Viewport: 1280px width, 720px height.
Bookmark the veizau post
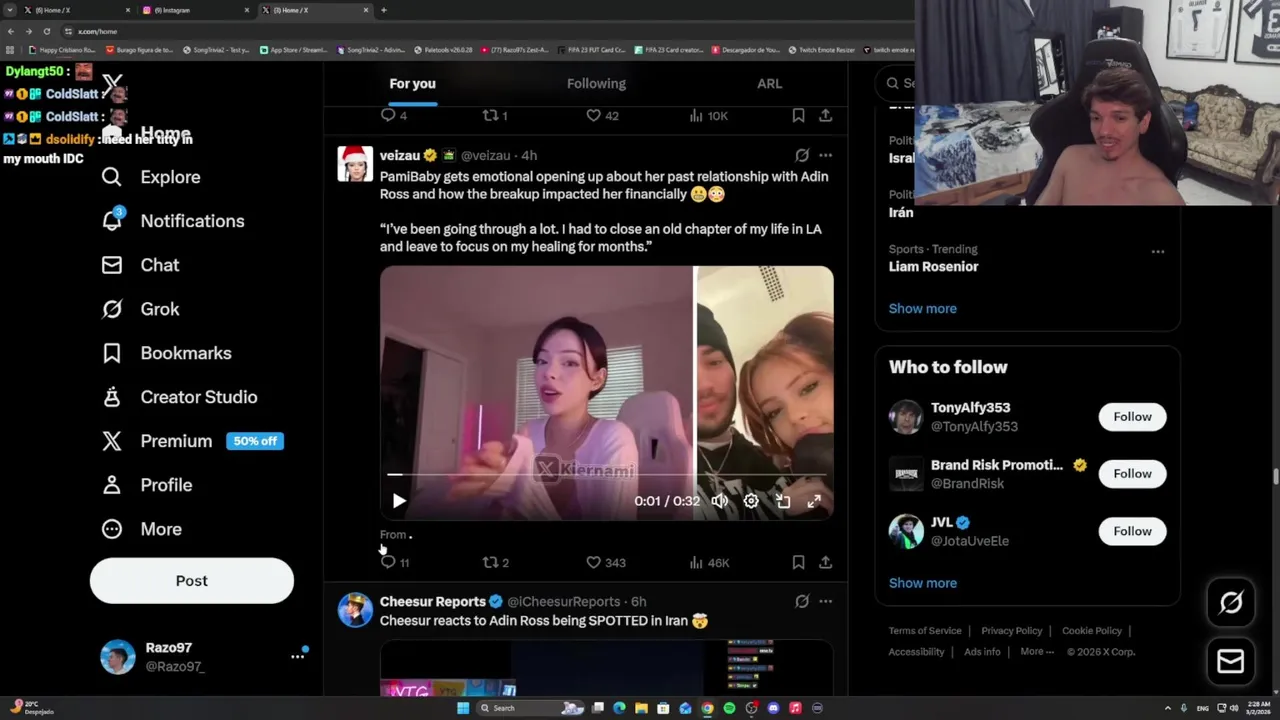[x=798, y=562]
